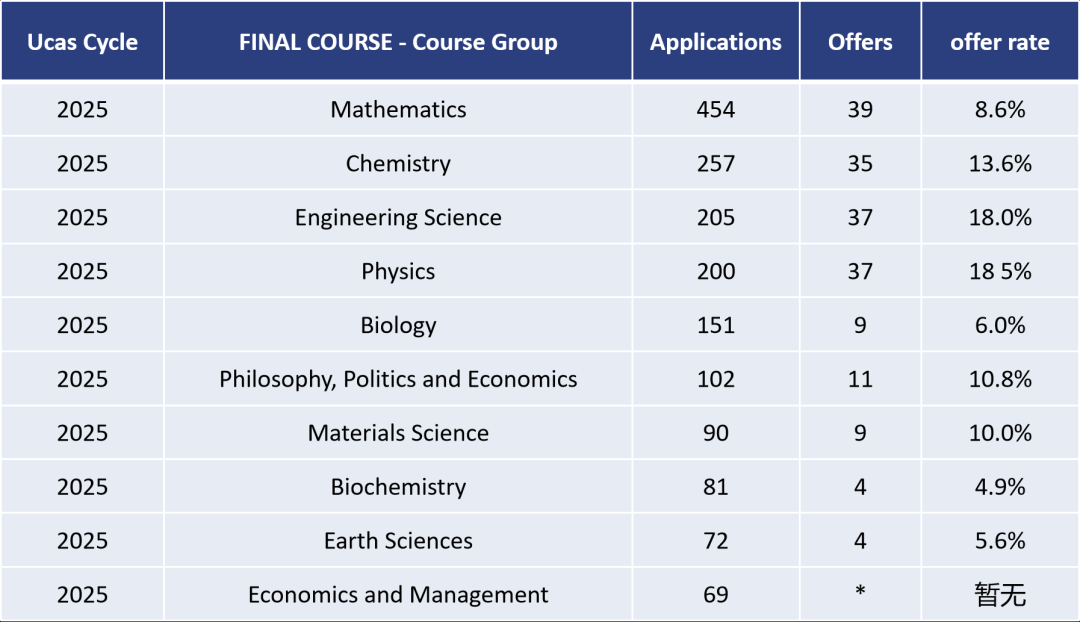Viewport: 1080px width, 622px height.
Task: Click the Applications column header
Action: pyautogui.click(x=716, y=42)
